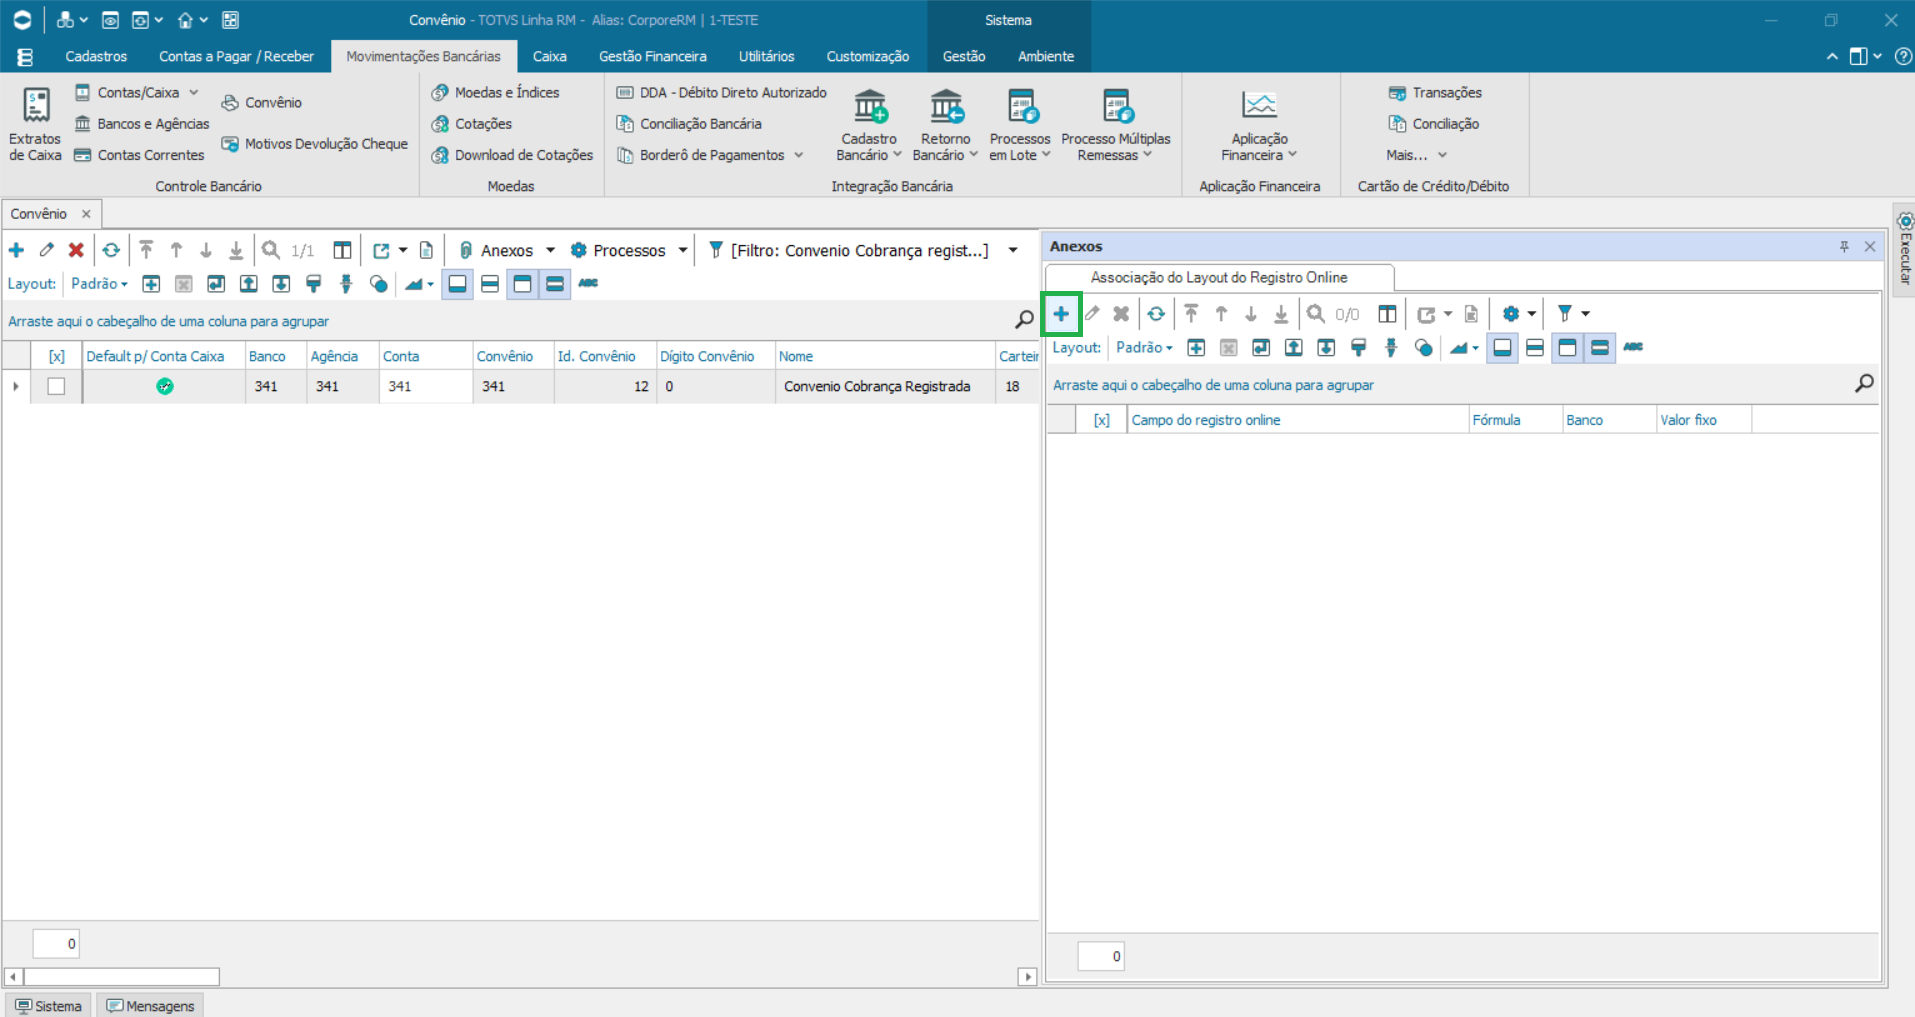Go to the first record in Convênio toolbar
This screenshot has height=1017, width=1915.
(146, 250)
